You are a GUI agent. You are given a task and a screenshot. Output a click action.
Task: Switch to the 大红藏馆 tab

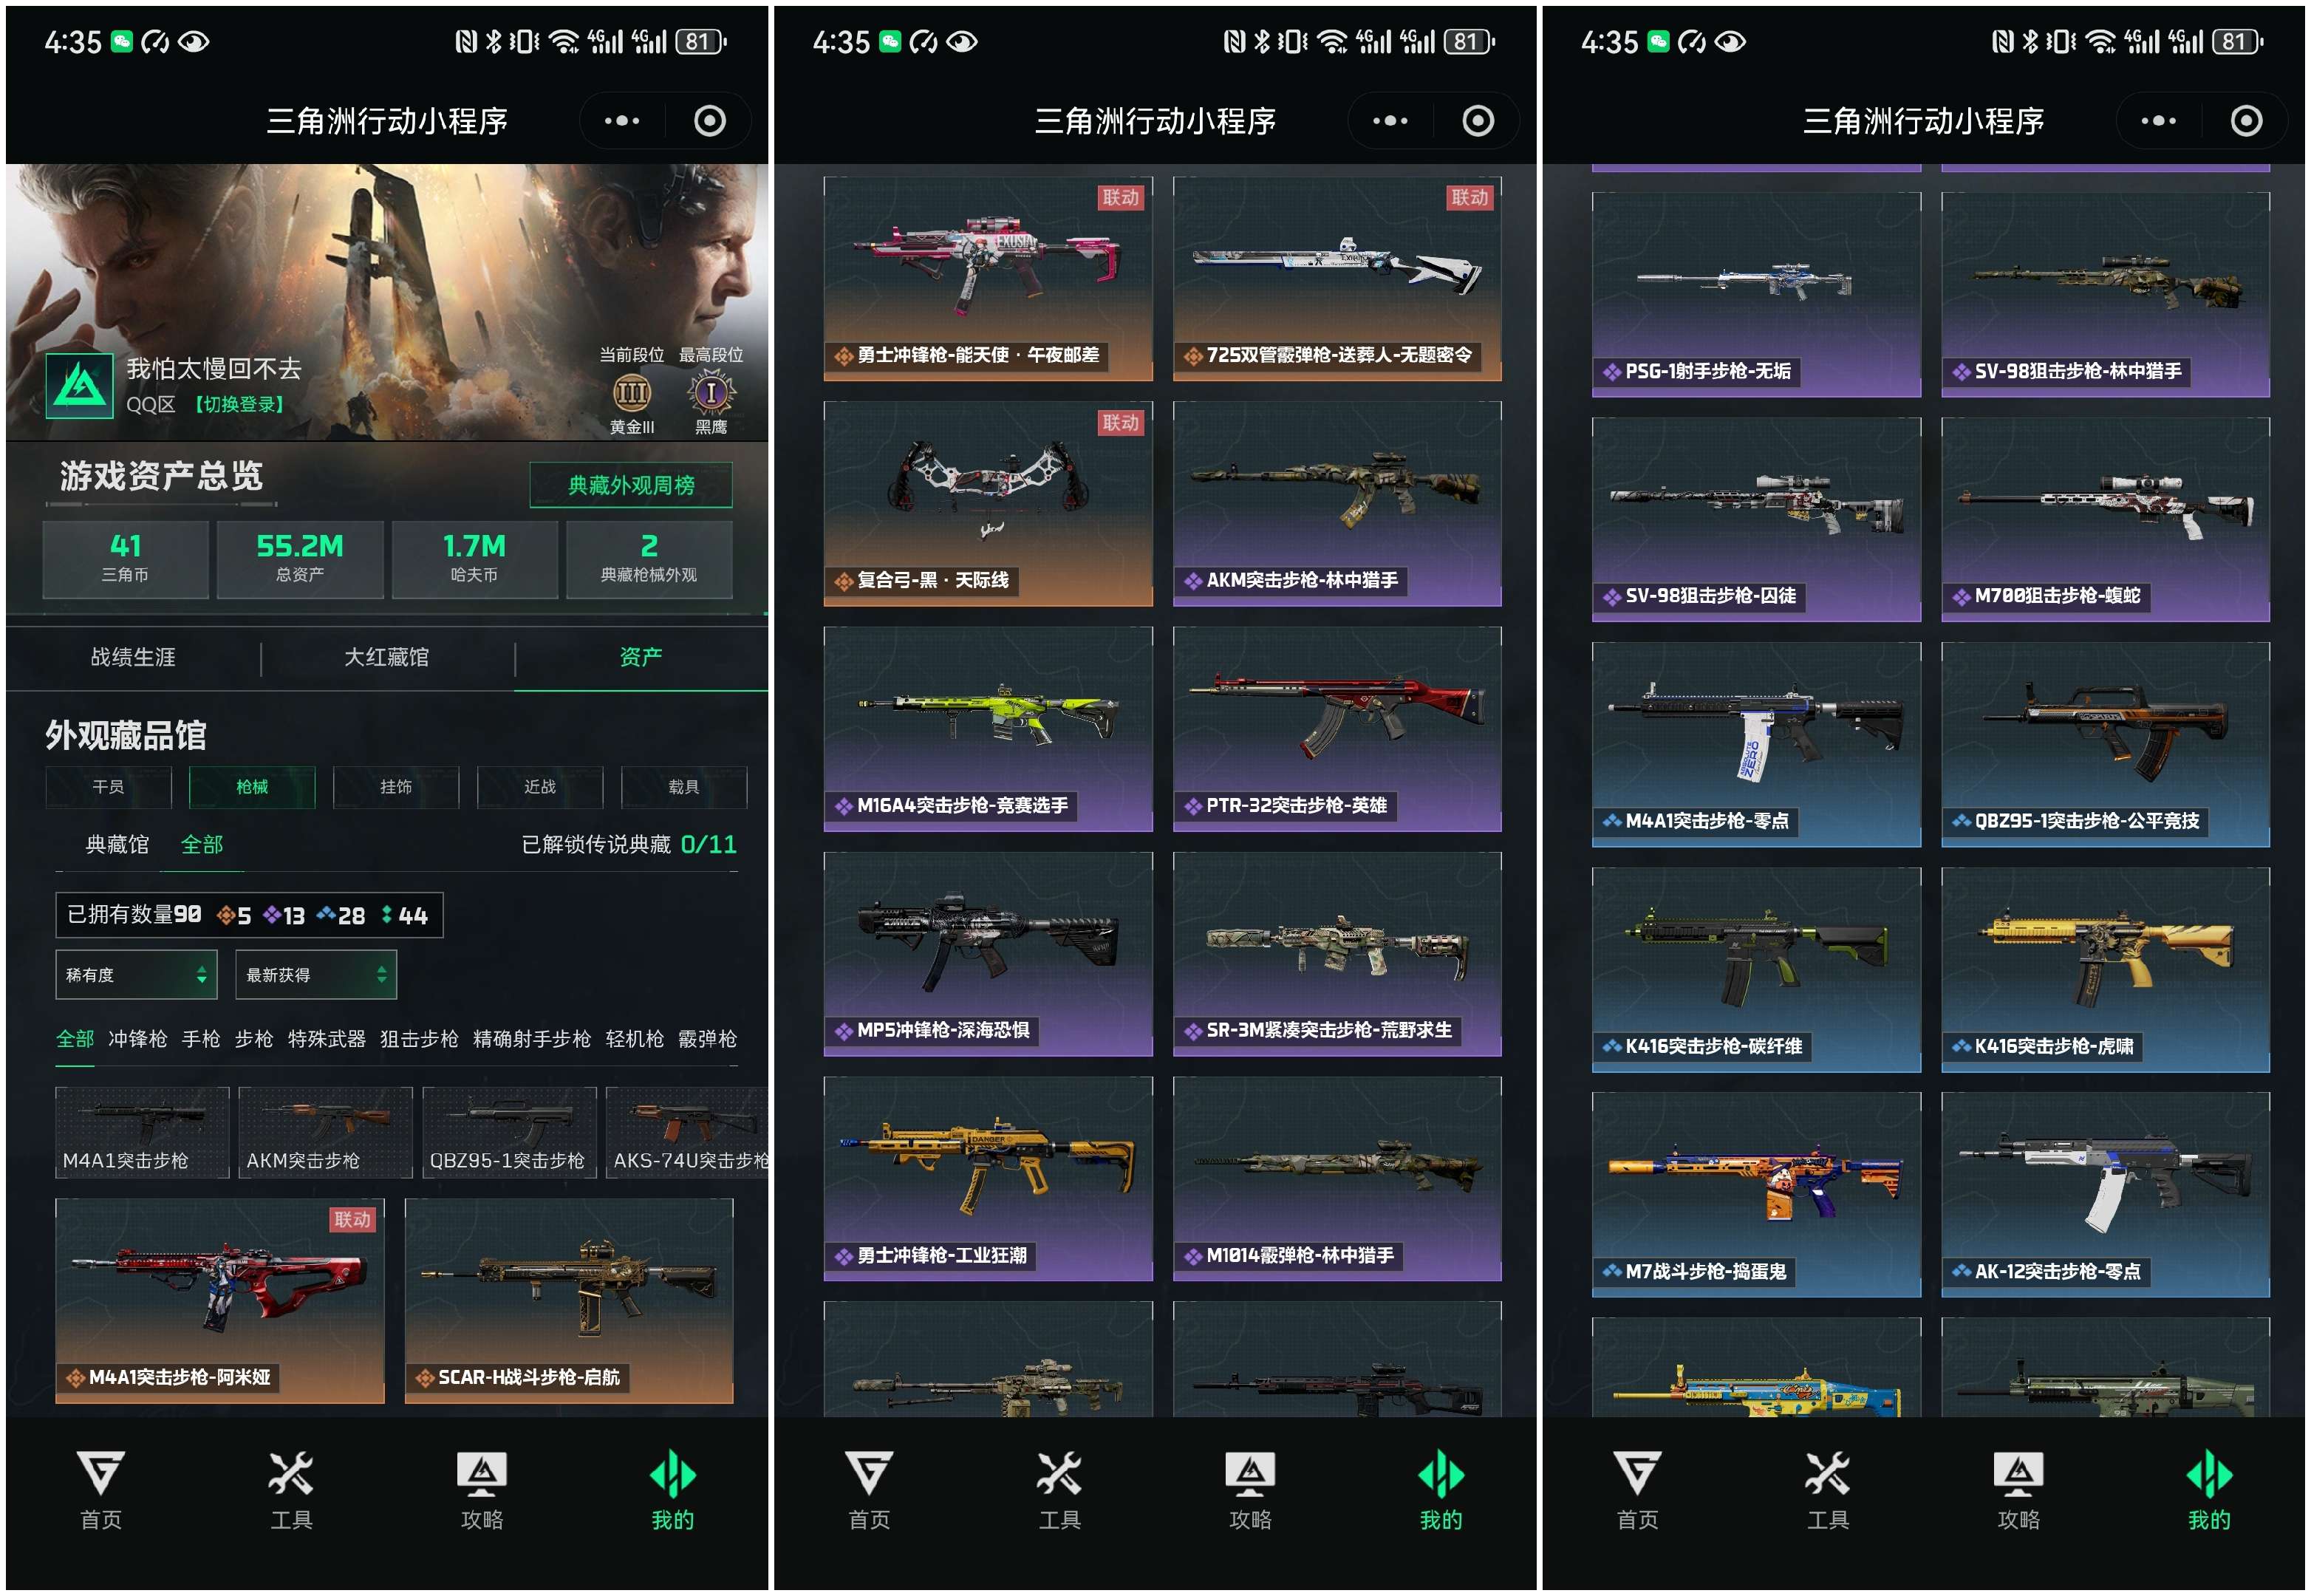coord(387,657)
